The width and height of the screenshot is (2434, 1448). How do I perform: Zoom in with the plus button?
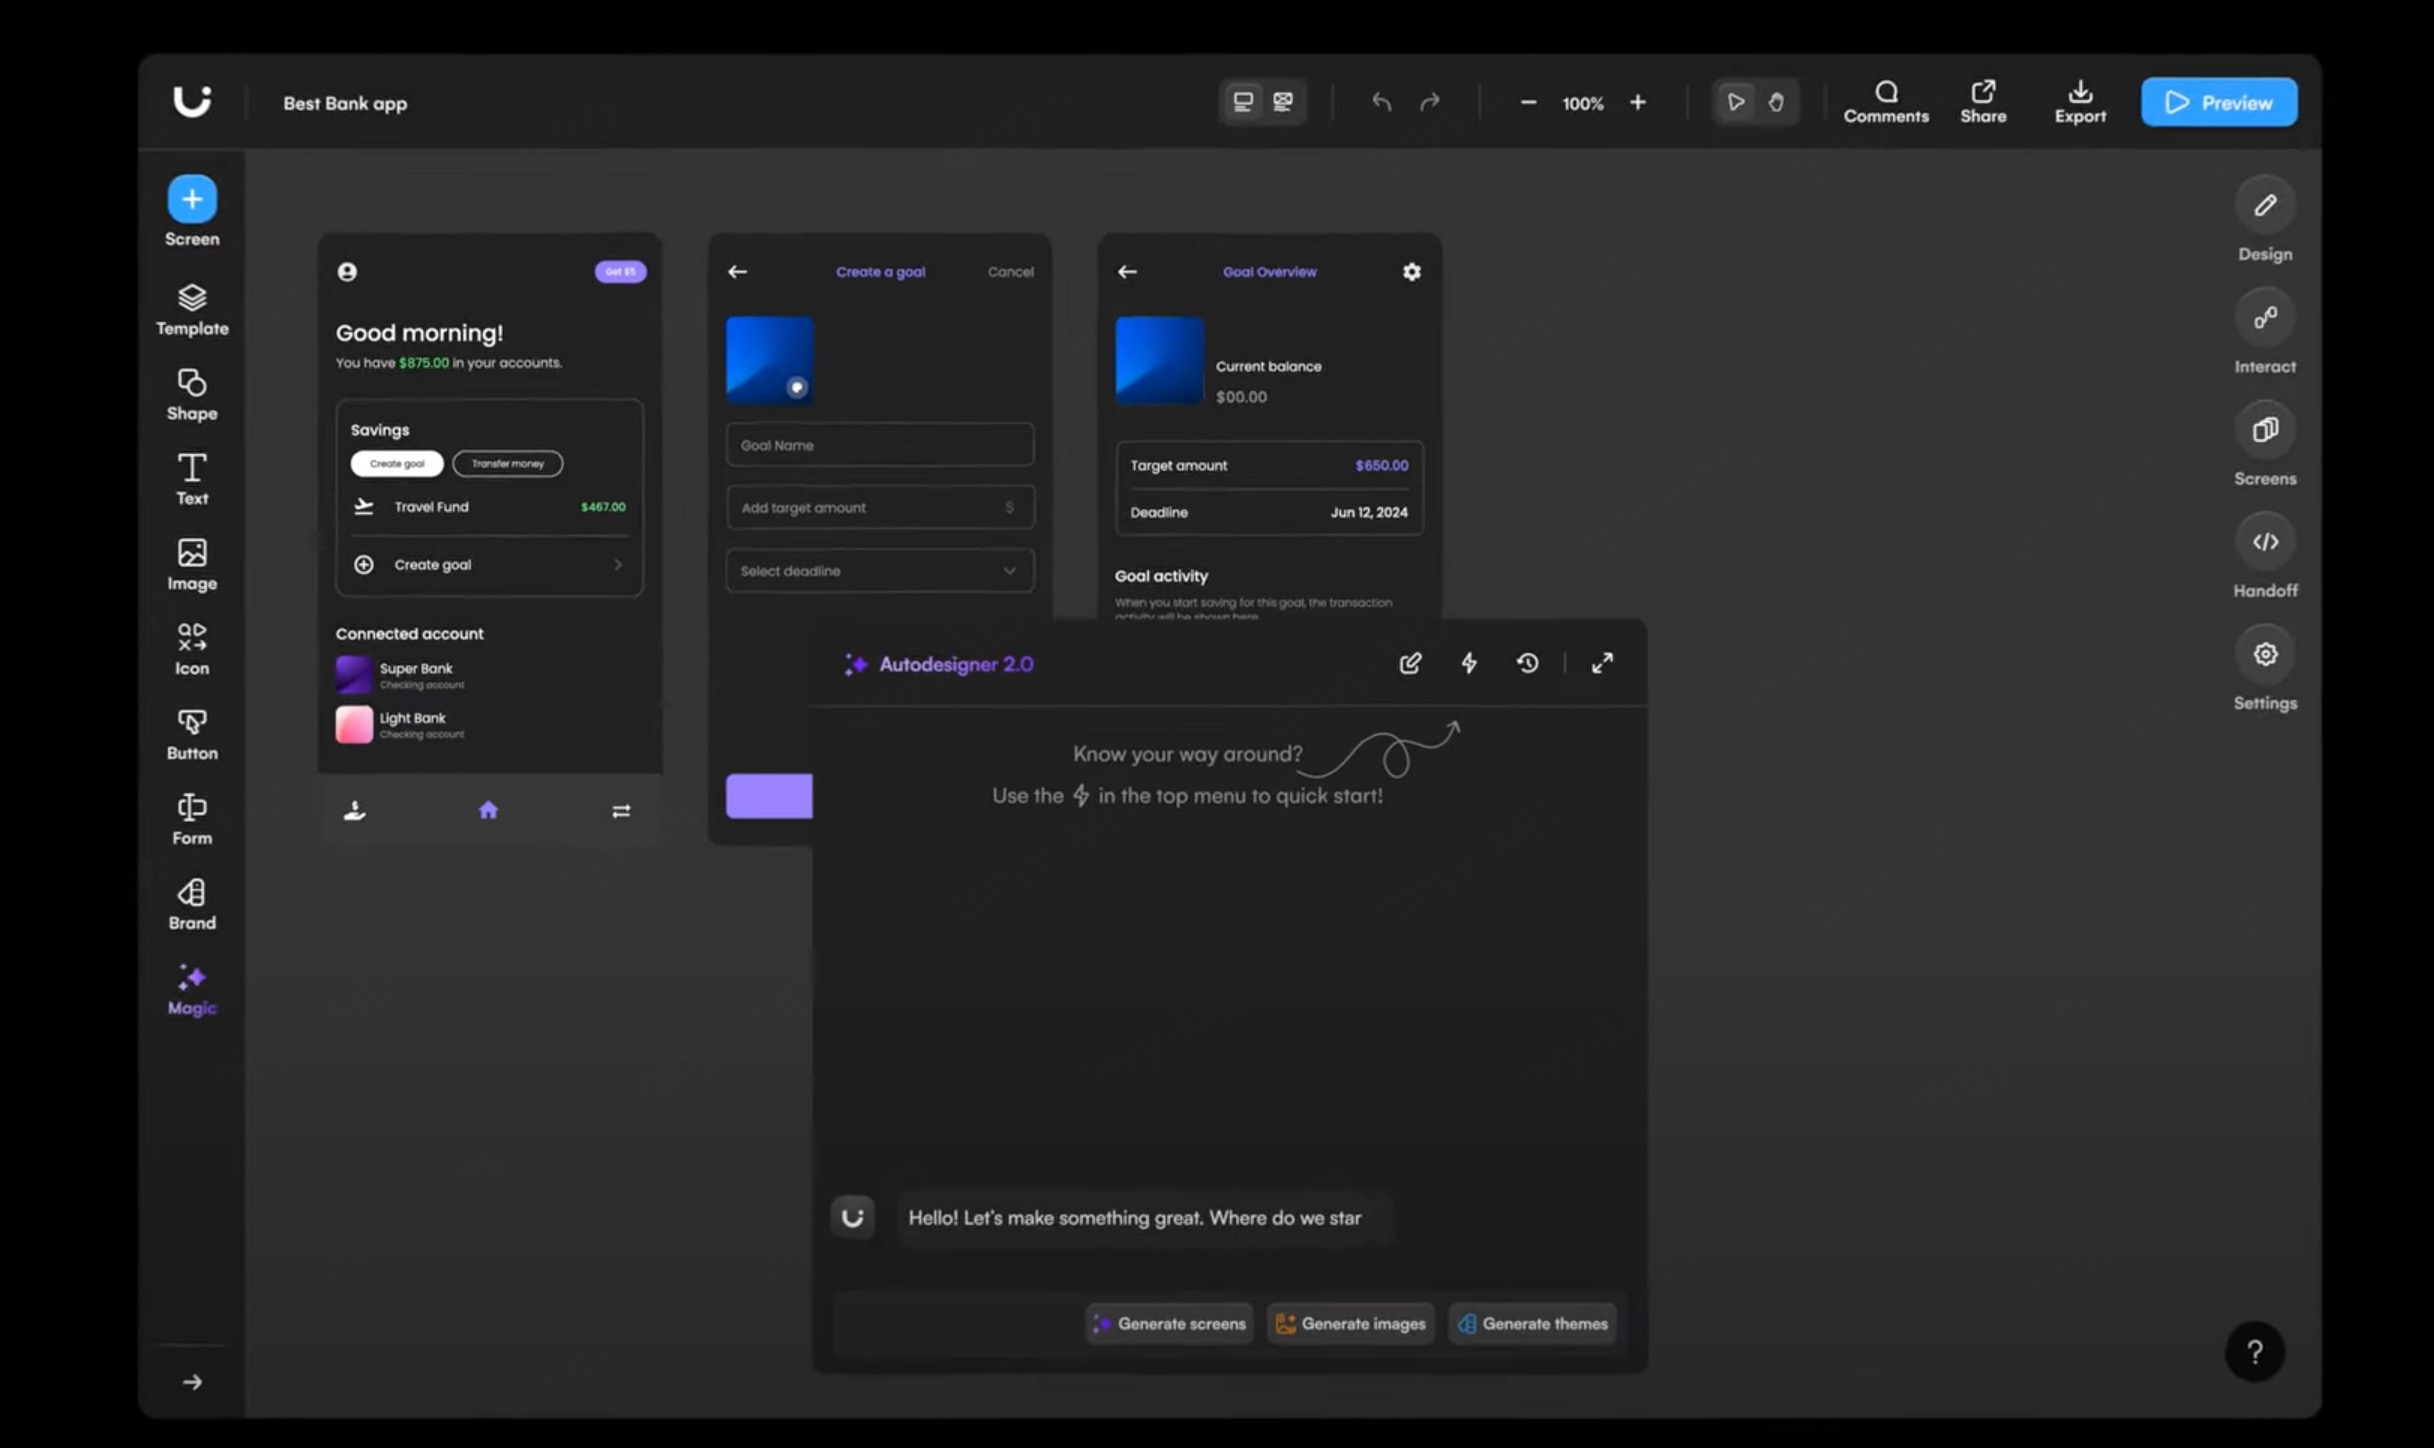click(x=1637, y=102)
